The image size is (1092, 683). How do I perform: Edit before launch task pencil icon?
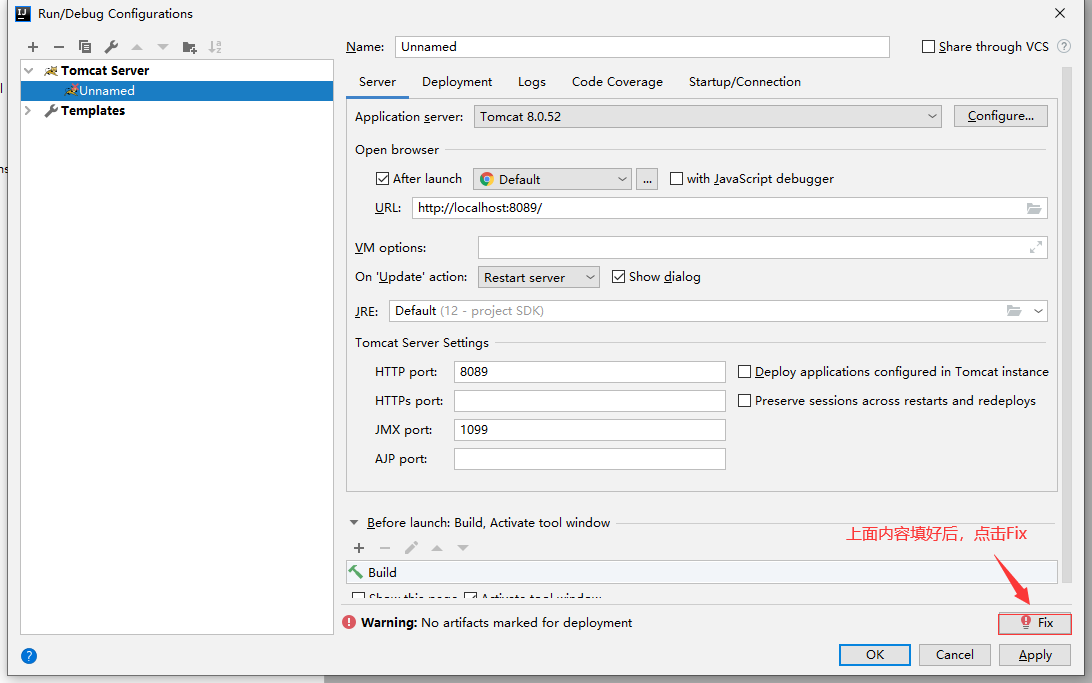click(x=411, y=548)
